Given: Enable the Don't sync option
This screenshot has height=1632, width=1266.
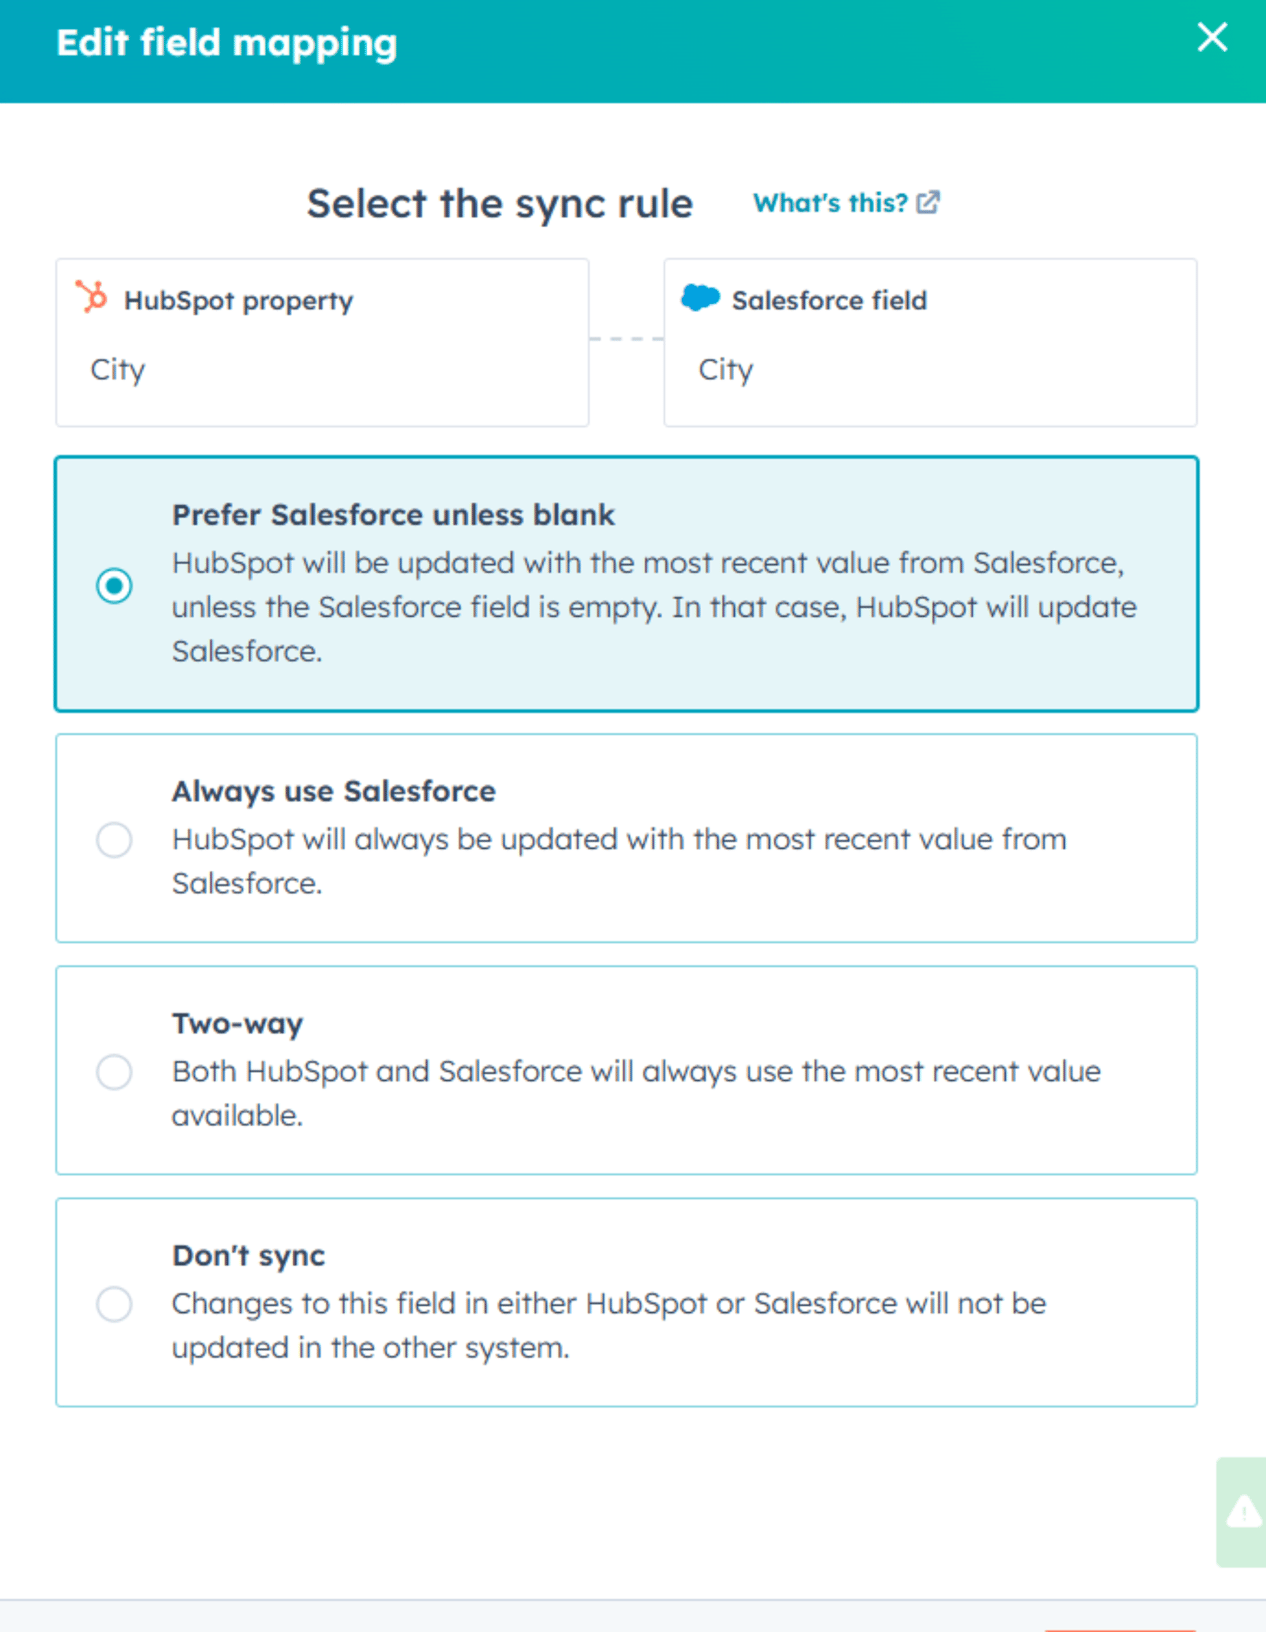Looking at the screenshot, I should [114, 1304].
